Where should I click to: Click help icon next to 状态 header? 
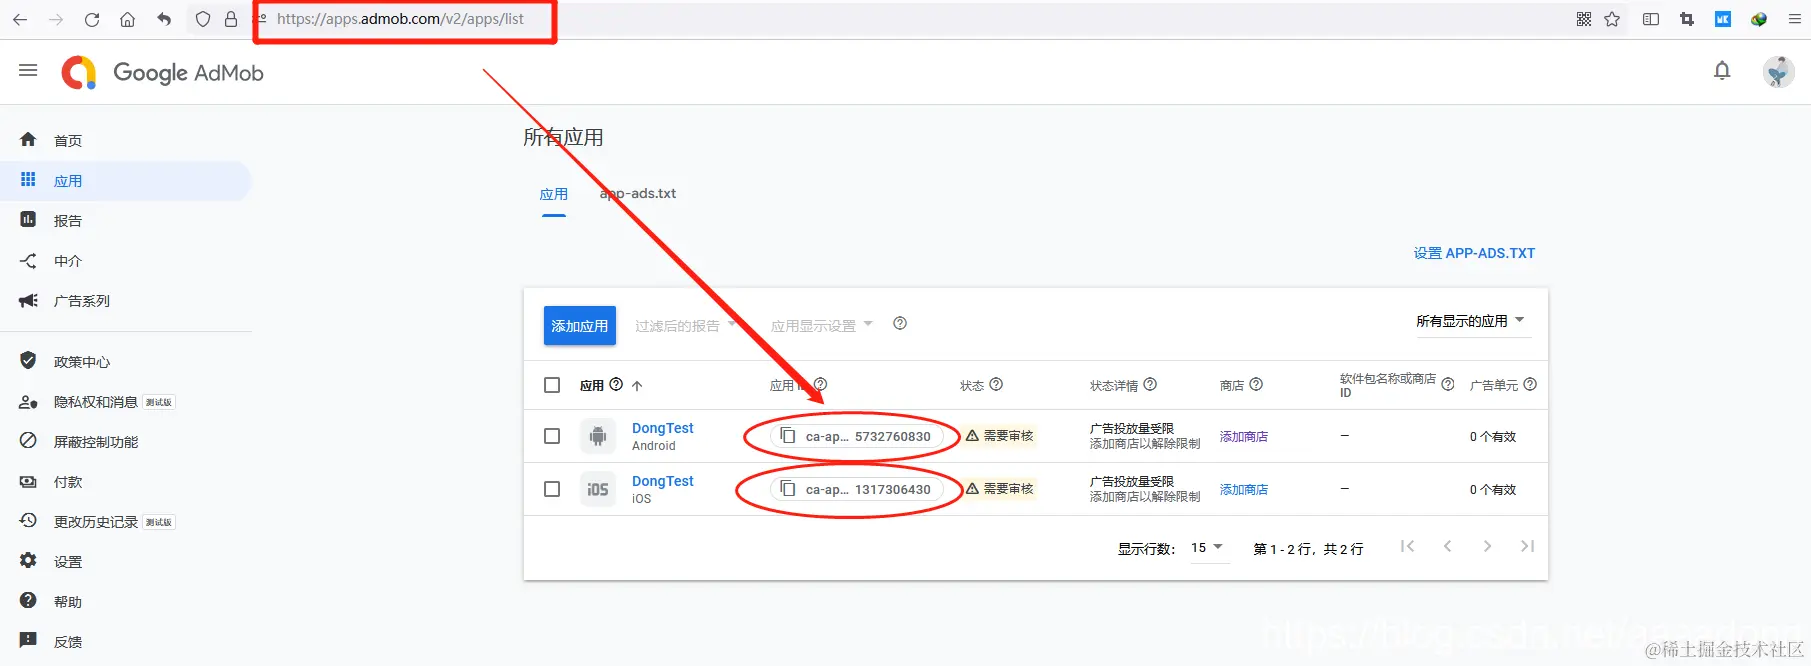coord(996,384)
